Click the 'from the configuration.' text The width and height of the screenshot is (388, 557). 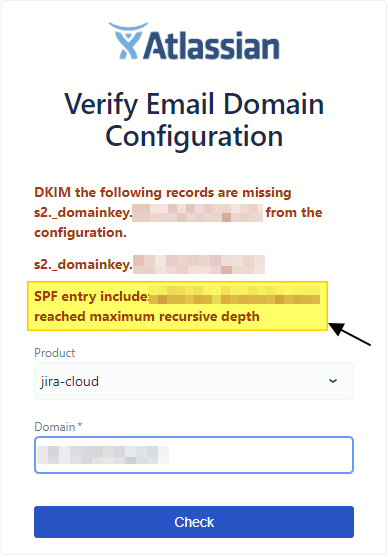point(178,222)
